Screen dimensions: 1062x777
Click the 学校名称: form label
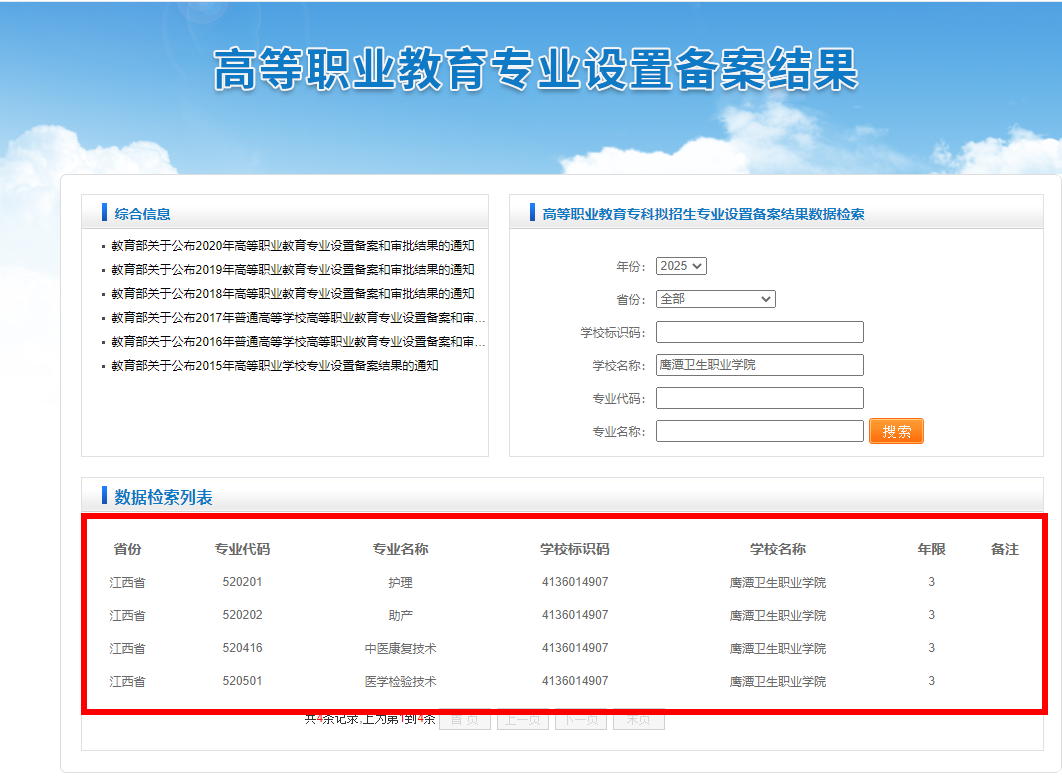click(619, 366)
